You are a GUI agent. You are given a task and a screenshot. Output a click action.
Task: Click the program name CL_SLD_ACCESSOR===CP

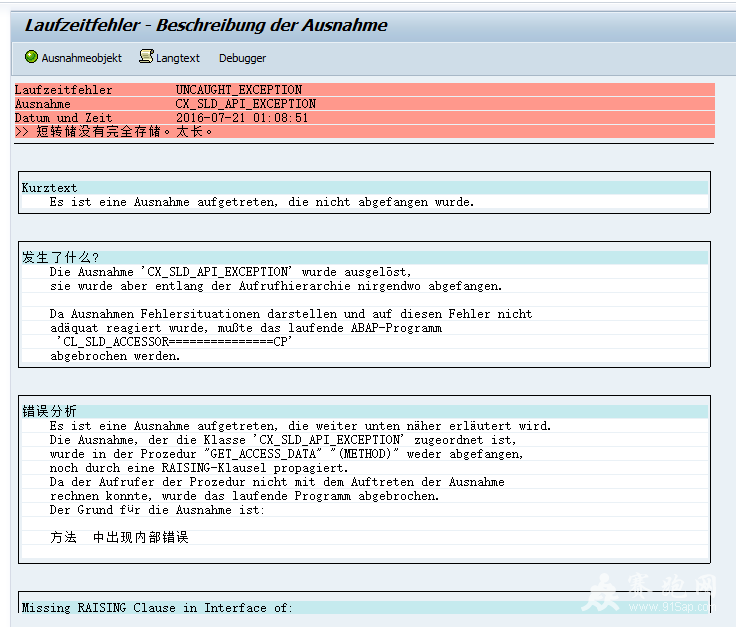tap(174, 342)
